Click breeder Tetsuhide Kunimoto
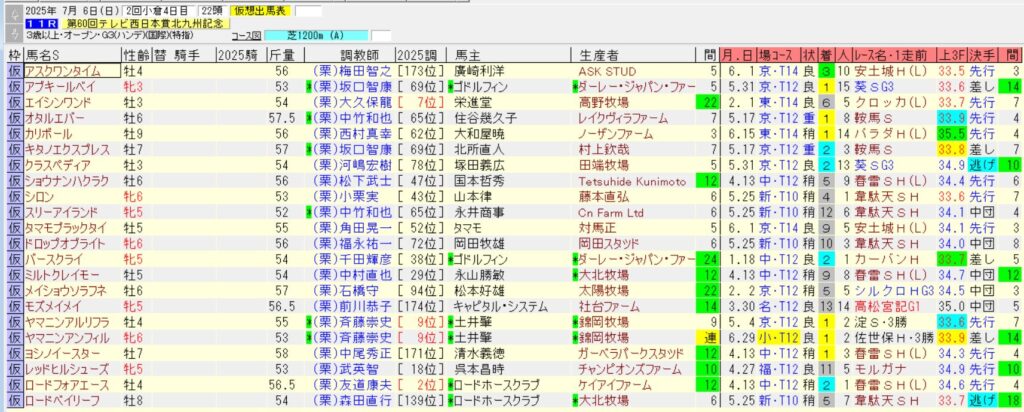 [632, 181]
